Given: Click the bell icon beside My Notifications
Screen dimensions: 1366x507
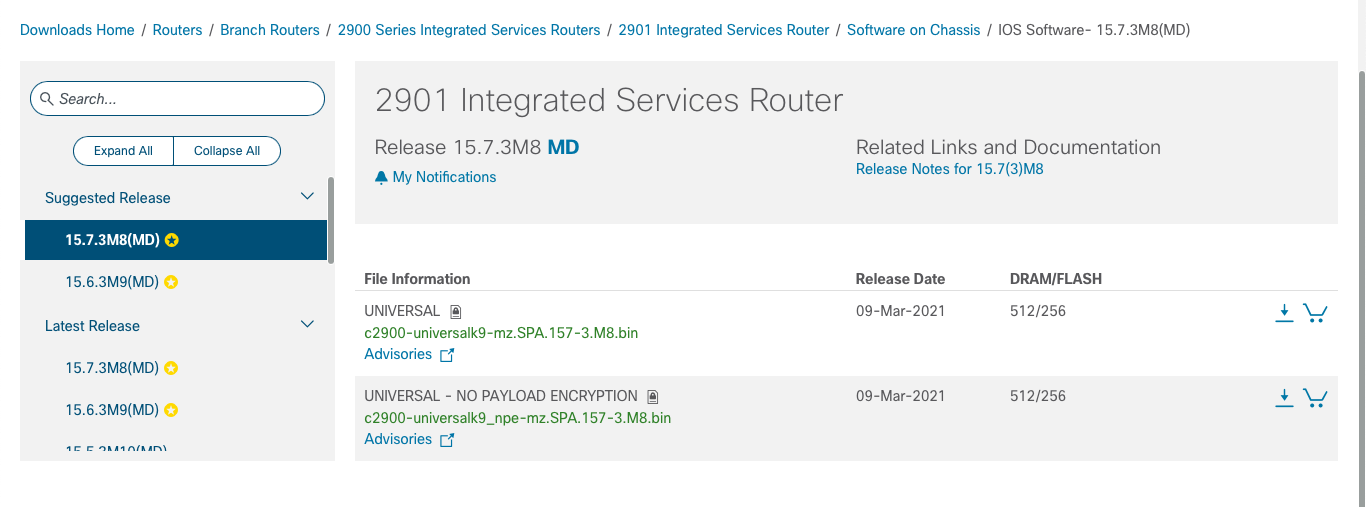Looking at the screenshot, I should click(x=381, y=177).
